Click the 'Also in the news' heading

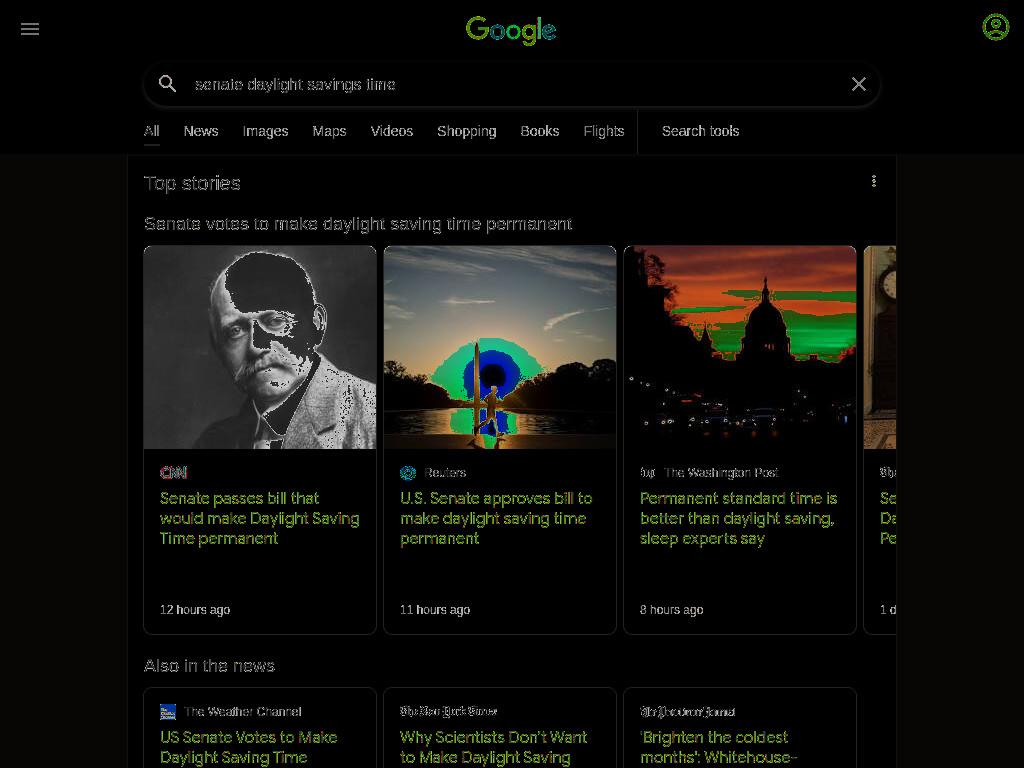point(209,665)
